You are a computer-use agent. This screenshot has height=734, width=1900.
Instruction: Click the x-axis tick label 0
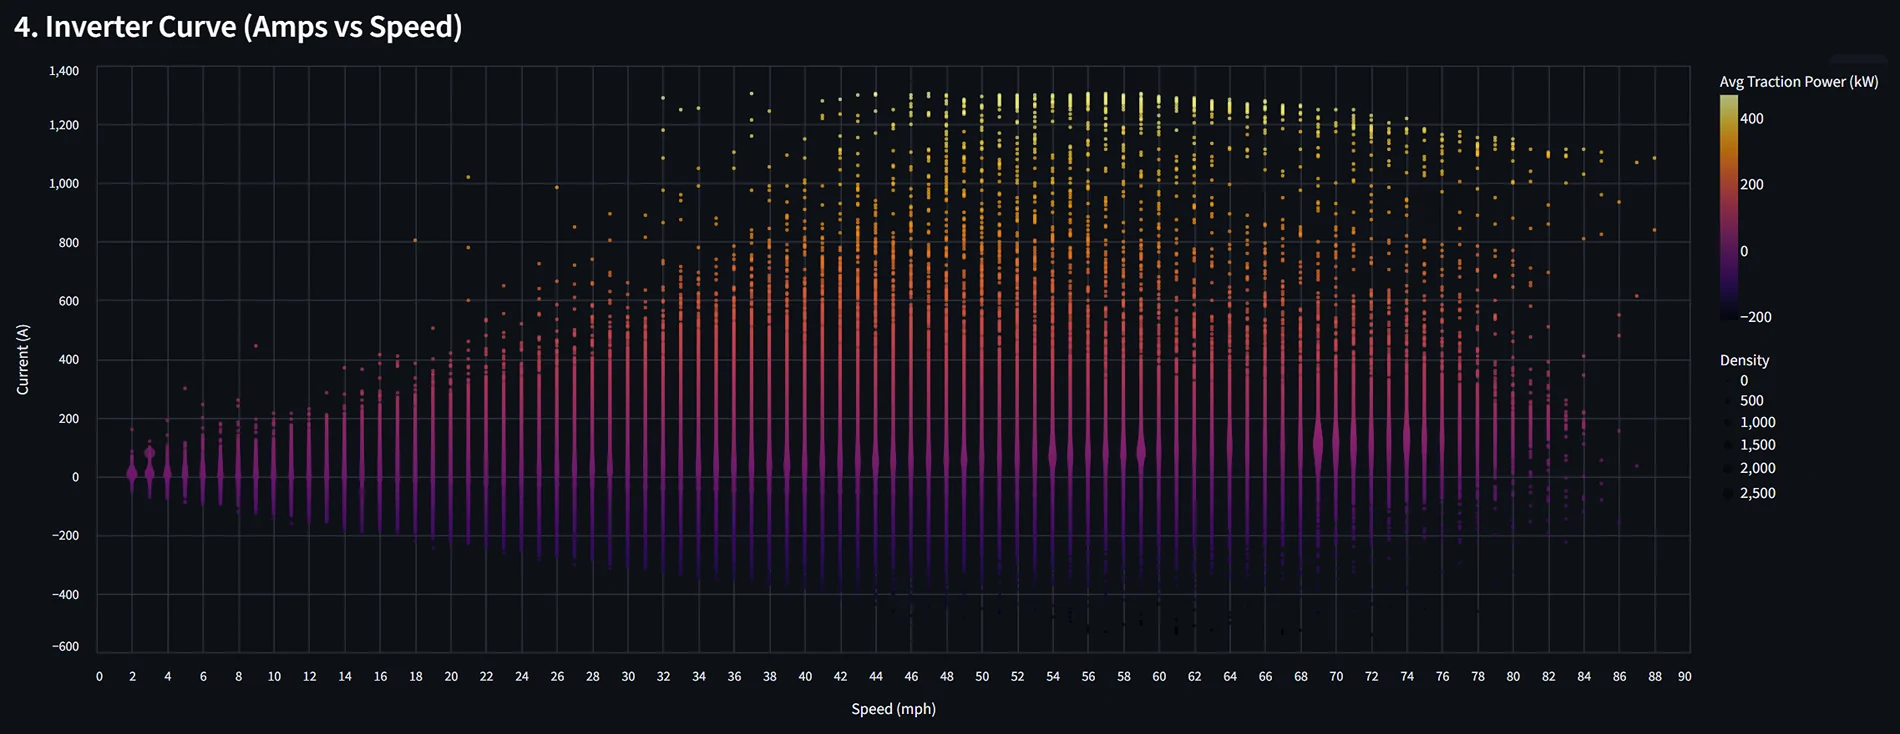click(99, 677)
